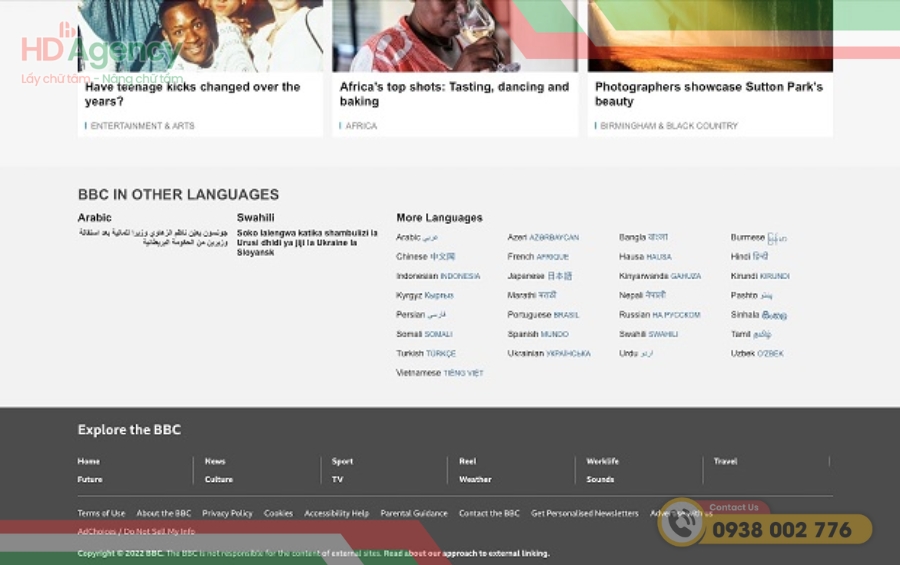Choose Hausa language link
This screenshot has width=900, height=565.
(645, 257)
